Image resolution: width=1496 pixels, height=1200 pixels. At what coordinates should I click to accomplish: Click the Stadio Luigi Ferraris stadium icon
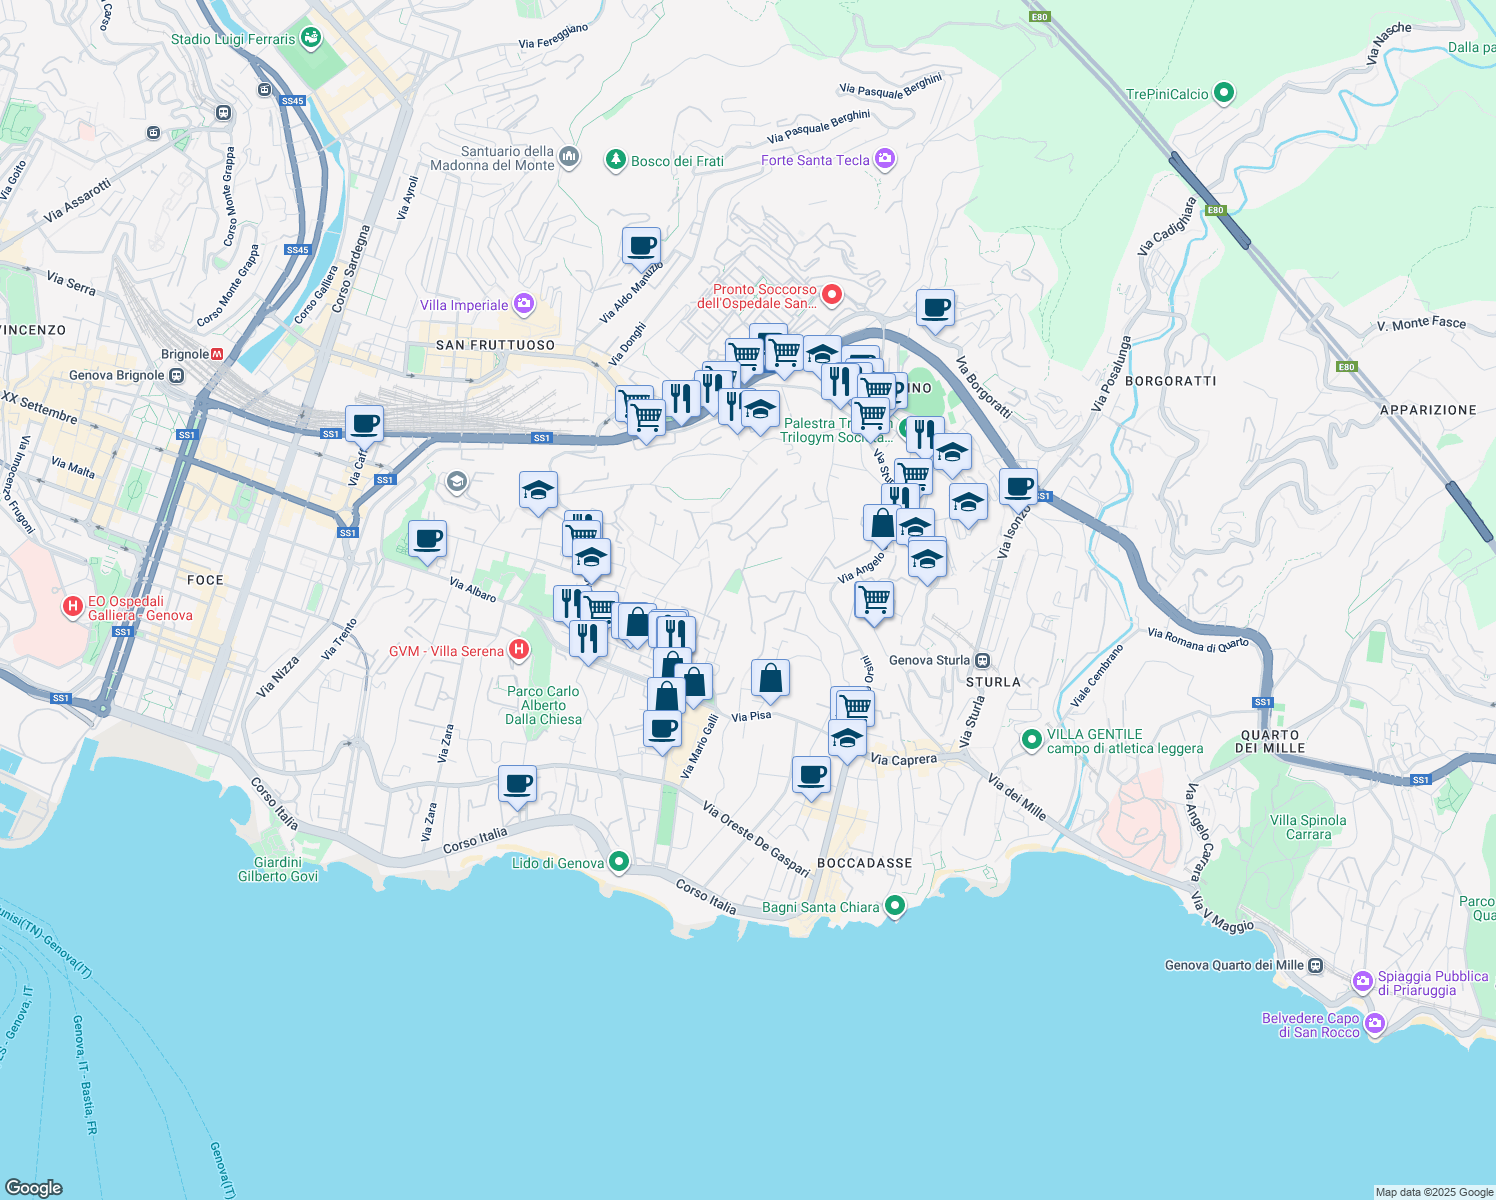(311, 38)
